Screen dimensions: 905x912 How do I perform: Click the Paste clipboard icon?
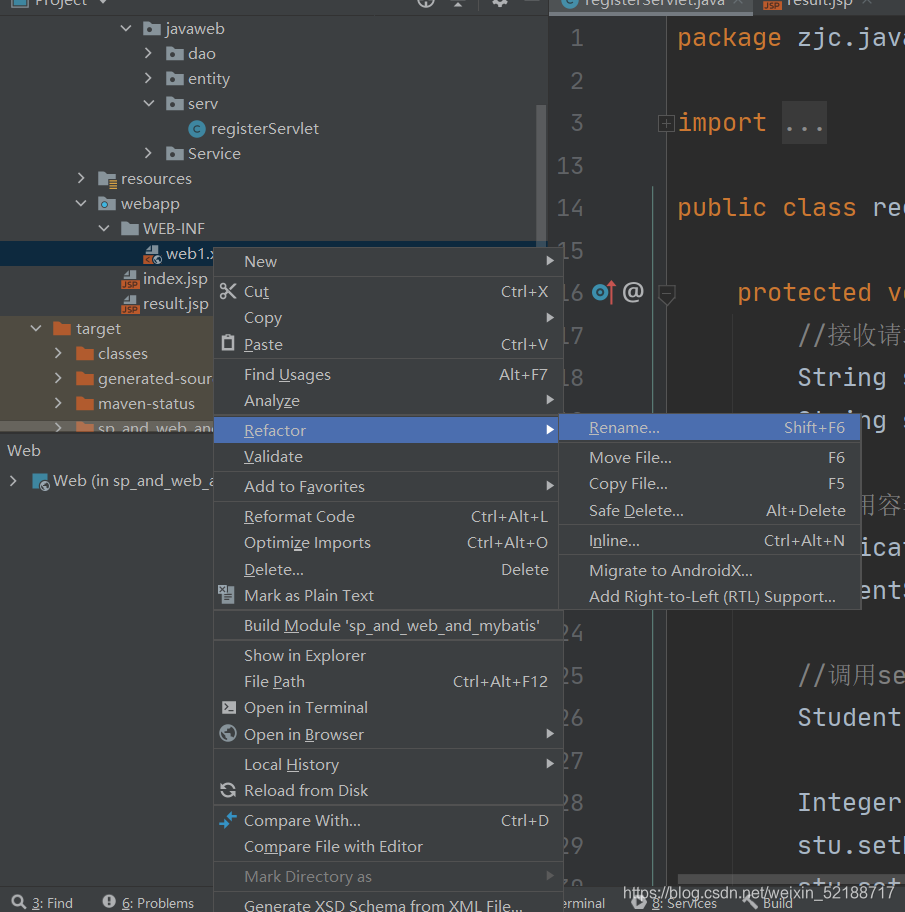pos(228,344)
